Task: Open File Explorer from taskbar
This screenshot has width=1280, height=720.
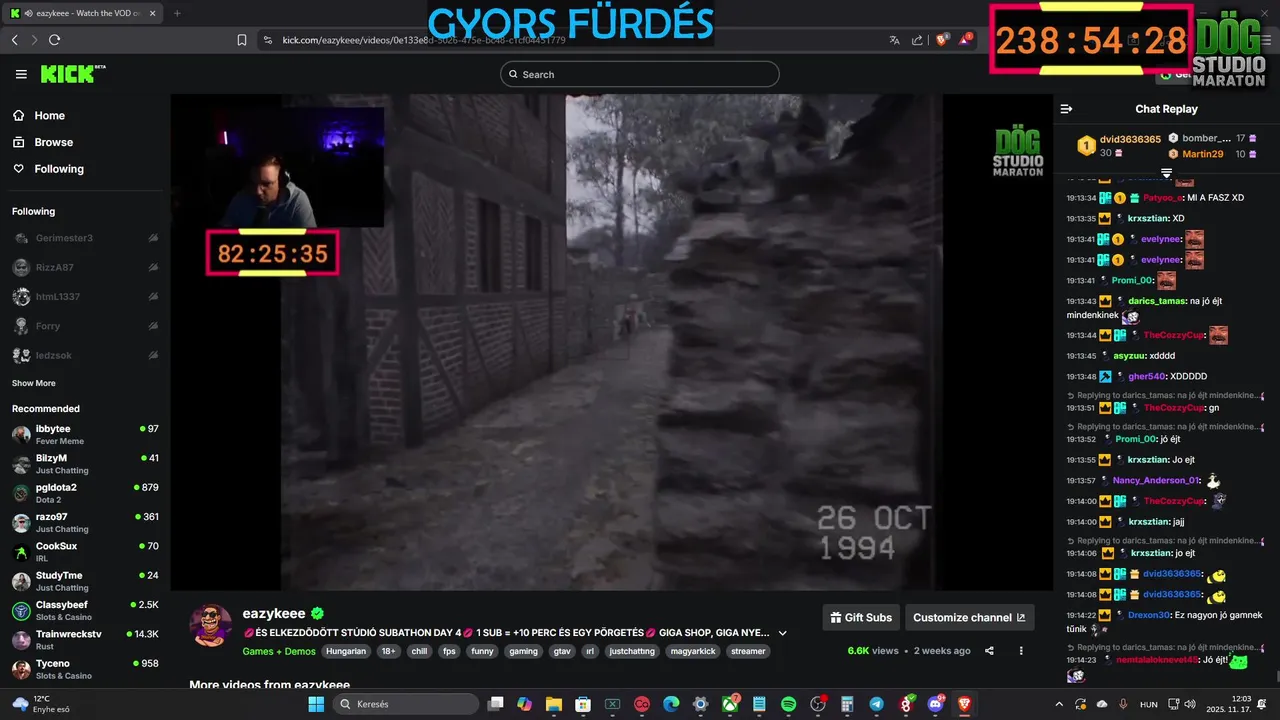Action: [553, 704]
